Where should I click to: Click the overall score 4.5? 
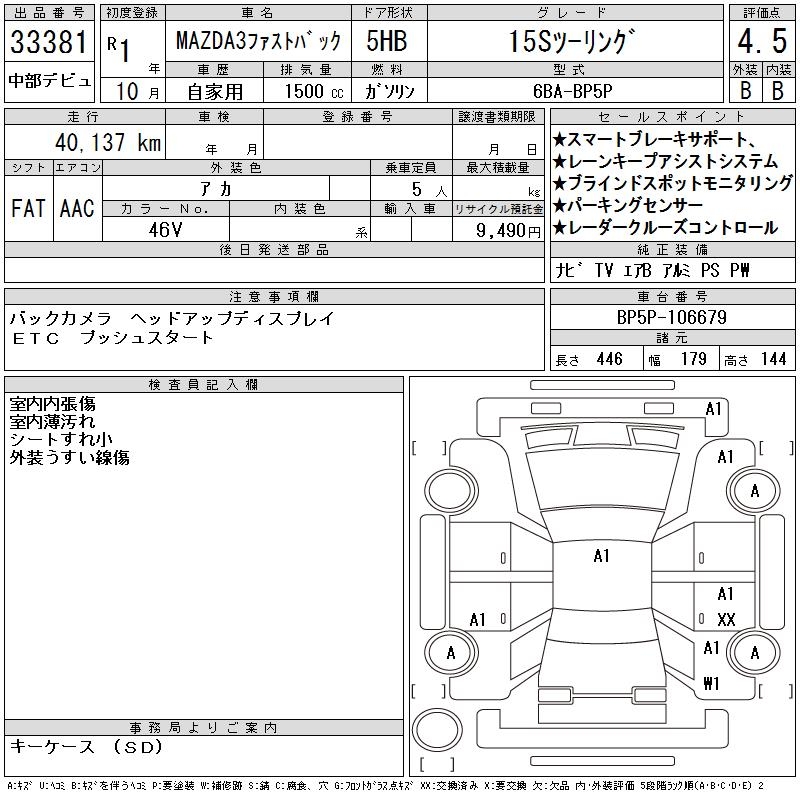(762, 41)
